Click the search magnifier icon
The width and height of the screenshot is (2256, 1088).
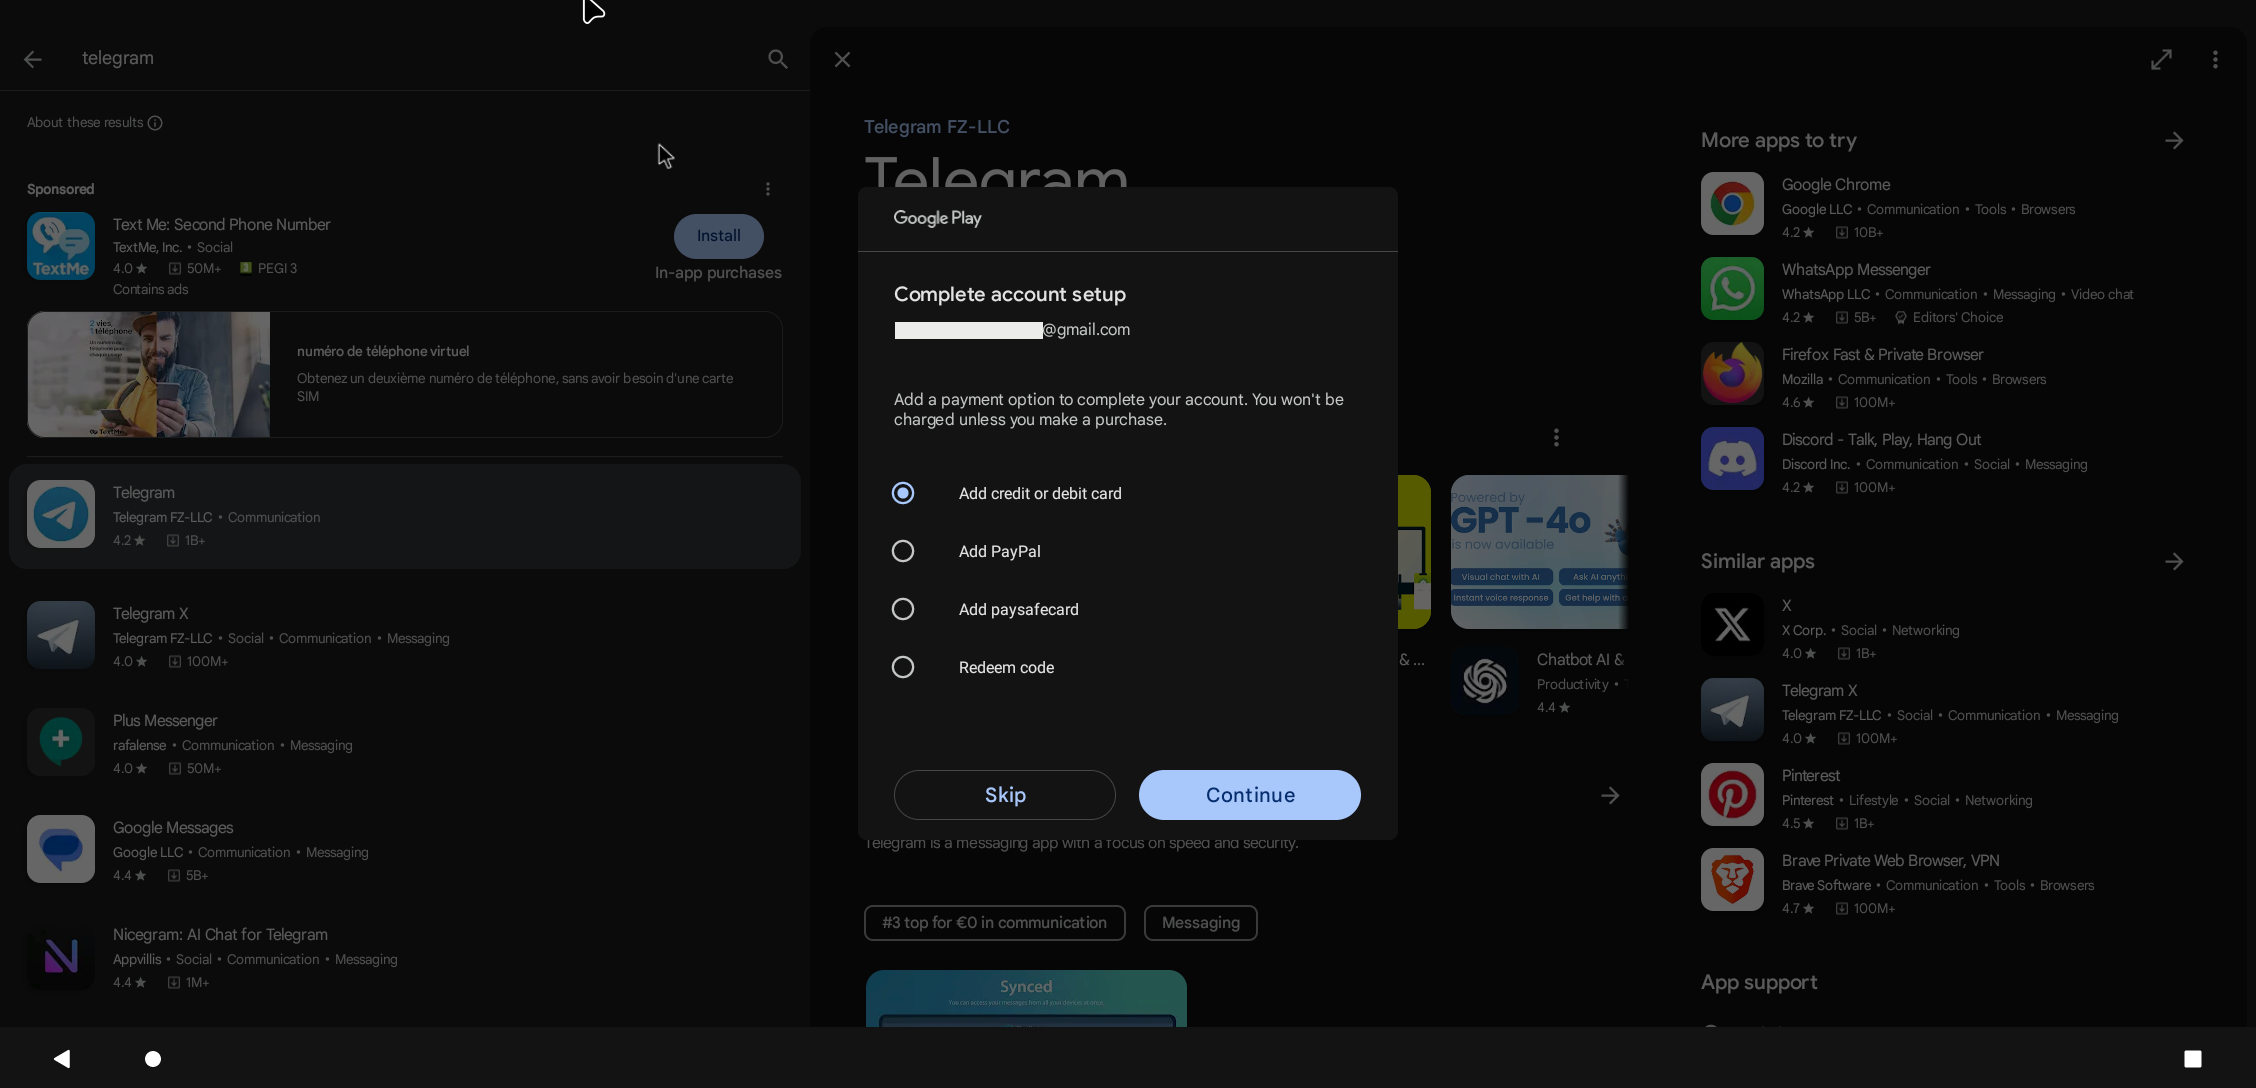tap(777, 59)
